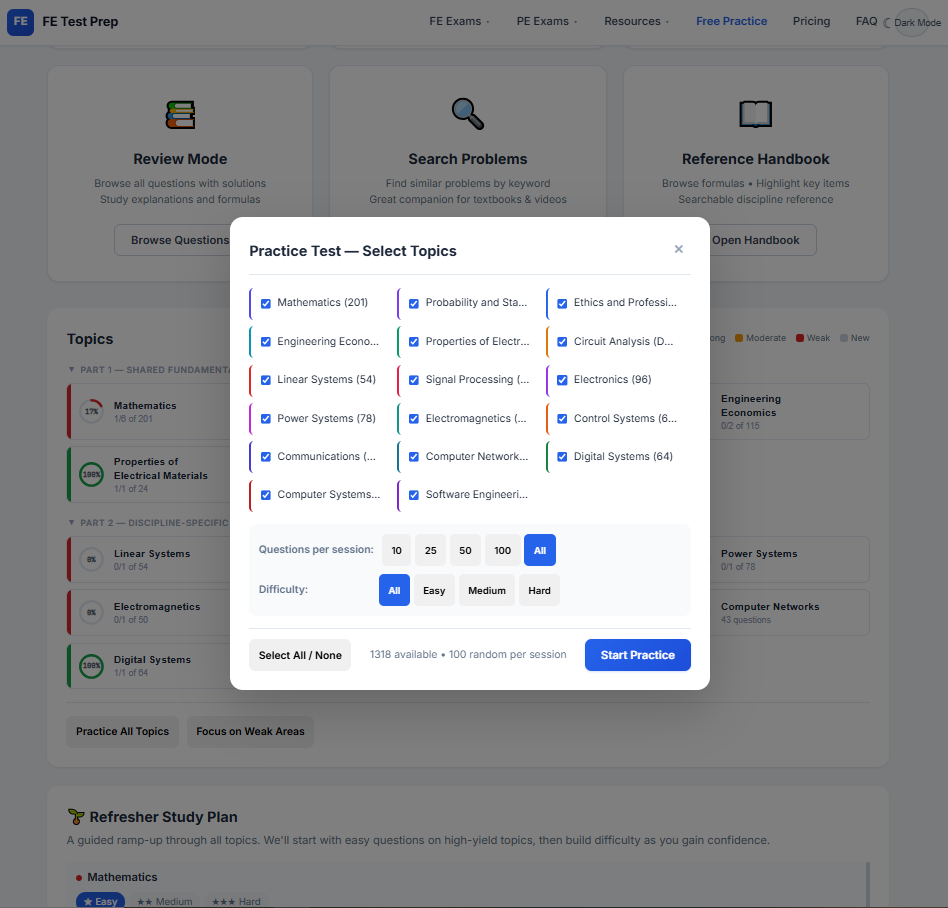Uncheck the Linear Systems (54) checkbox
Viewport: 948px width, 908px height.
pos(265,380)
